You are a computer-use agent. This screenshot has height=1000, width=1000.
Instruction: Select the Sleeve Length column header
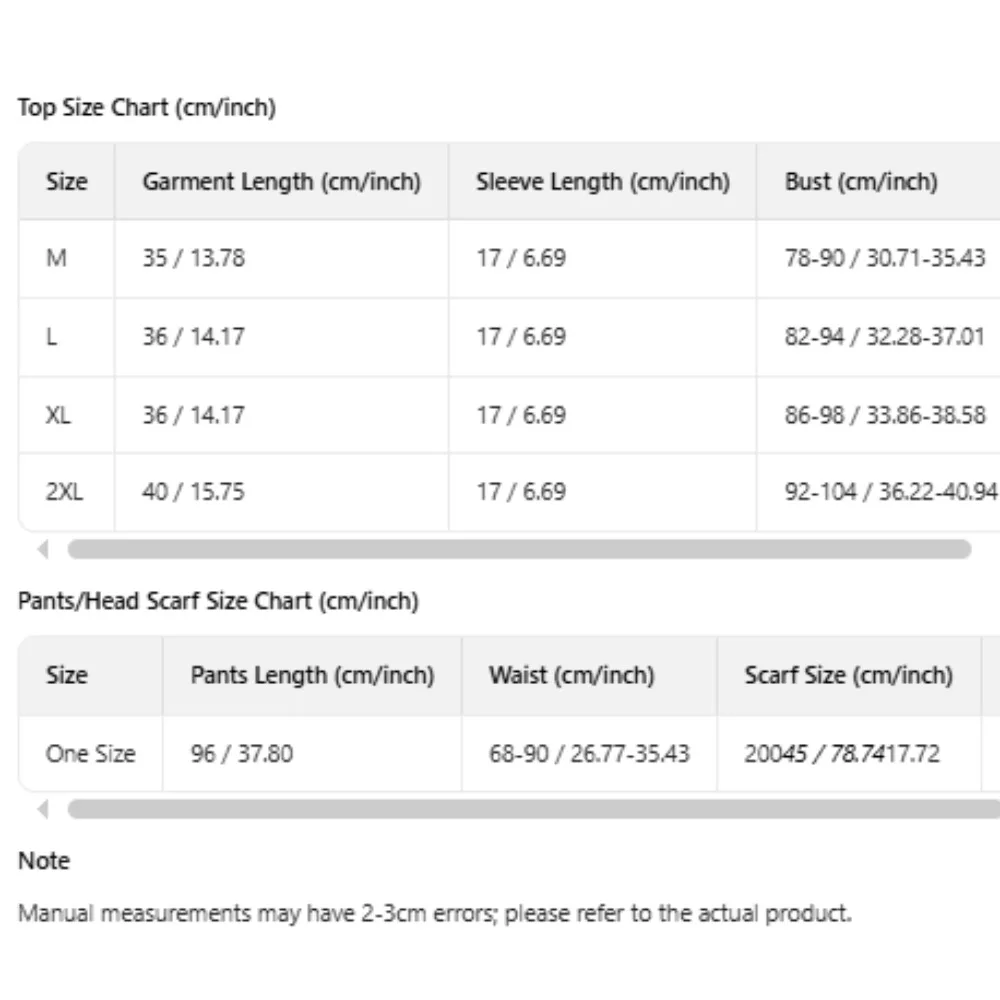point(603,182)
